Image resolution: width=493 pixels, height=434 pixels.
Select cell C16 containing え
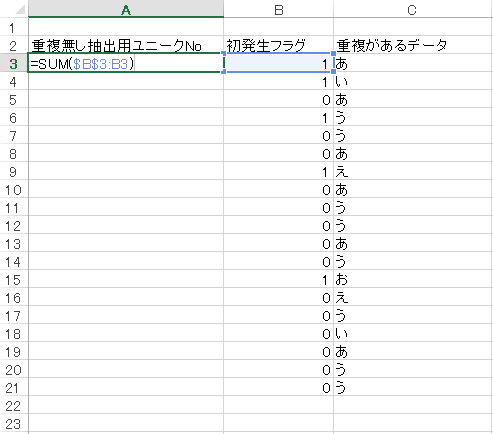[x=413, y=297]
